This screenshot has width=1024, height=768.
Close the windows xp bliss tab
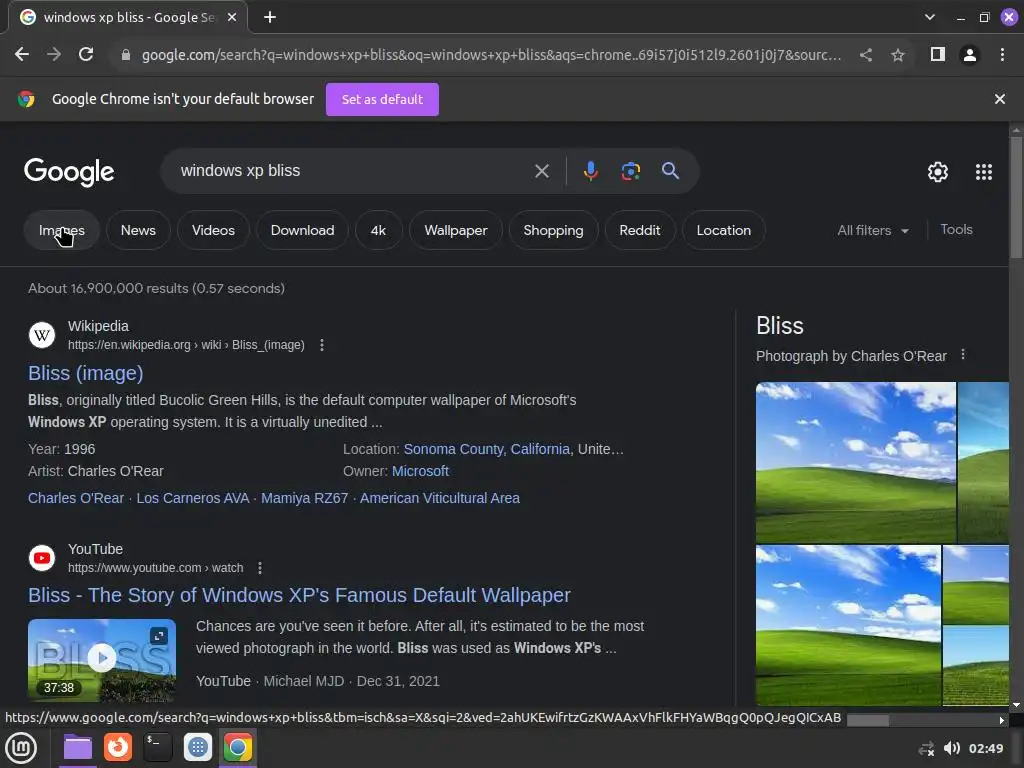pos(232,18)
